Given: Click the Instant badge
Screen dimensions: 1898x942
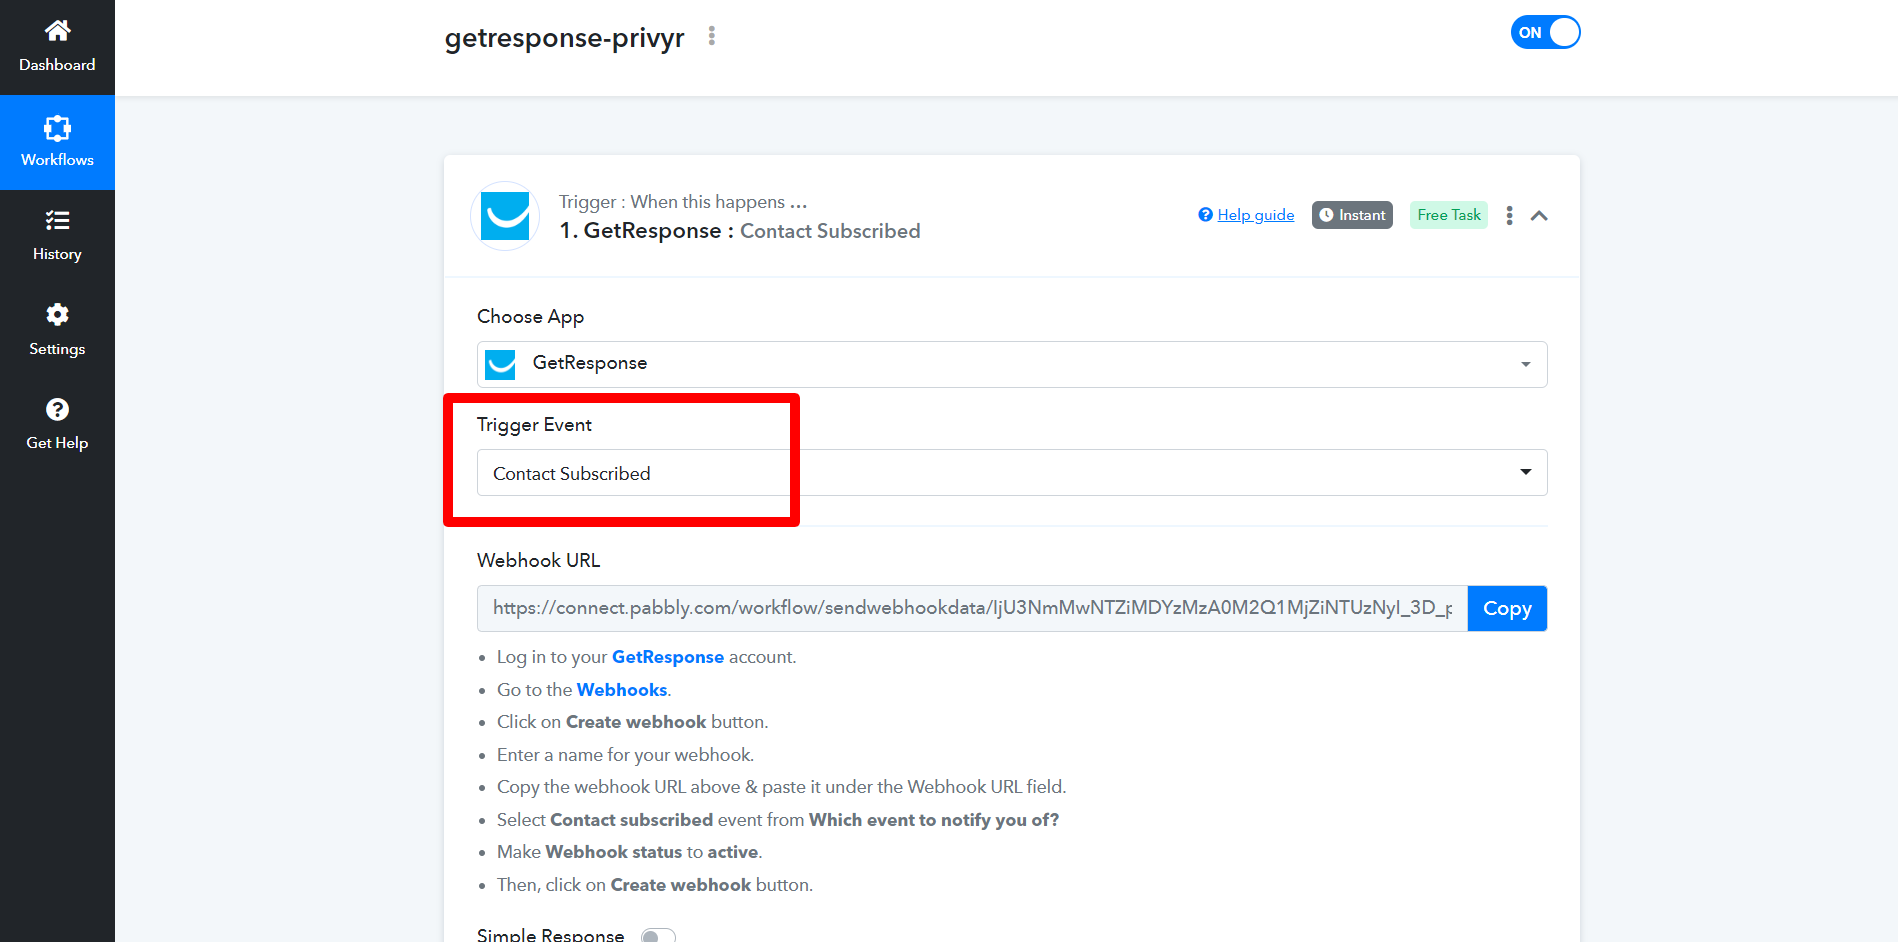Looking at the screenshot, I should click(x=1352, y=215).
